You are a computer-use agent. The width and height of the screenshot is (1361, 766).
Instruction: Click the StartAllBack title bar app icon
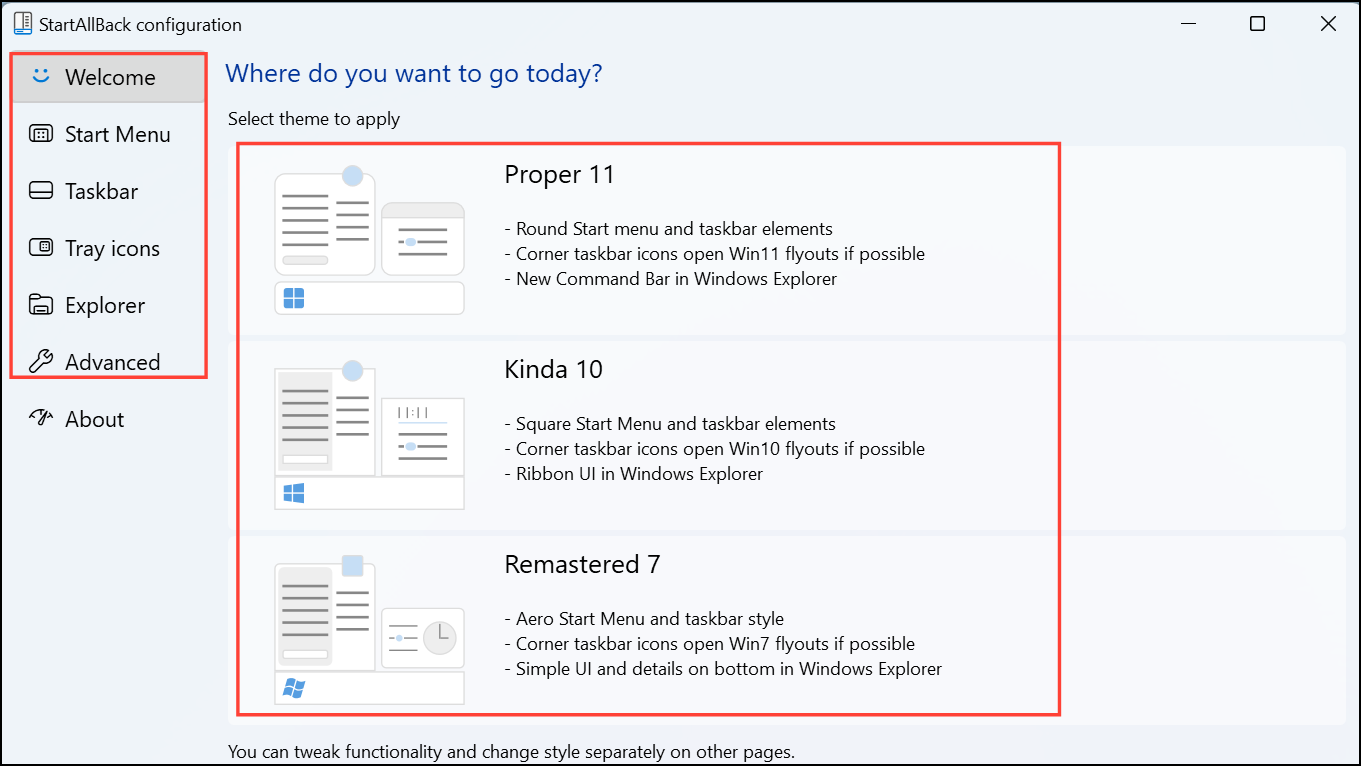(x=23, y=24)
